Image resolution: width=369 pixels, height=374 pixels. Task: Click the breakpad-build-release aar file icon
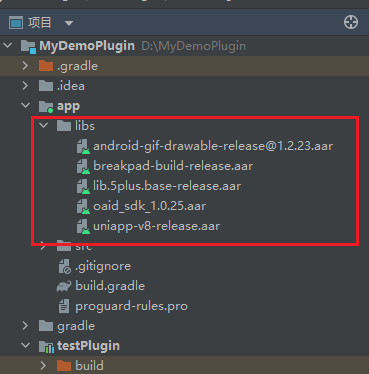[83, 166]
